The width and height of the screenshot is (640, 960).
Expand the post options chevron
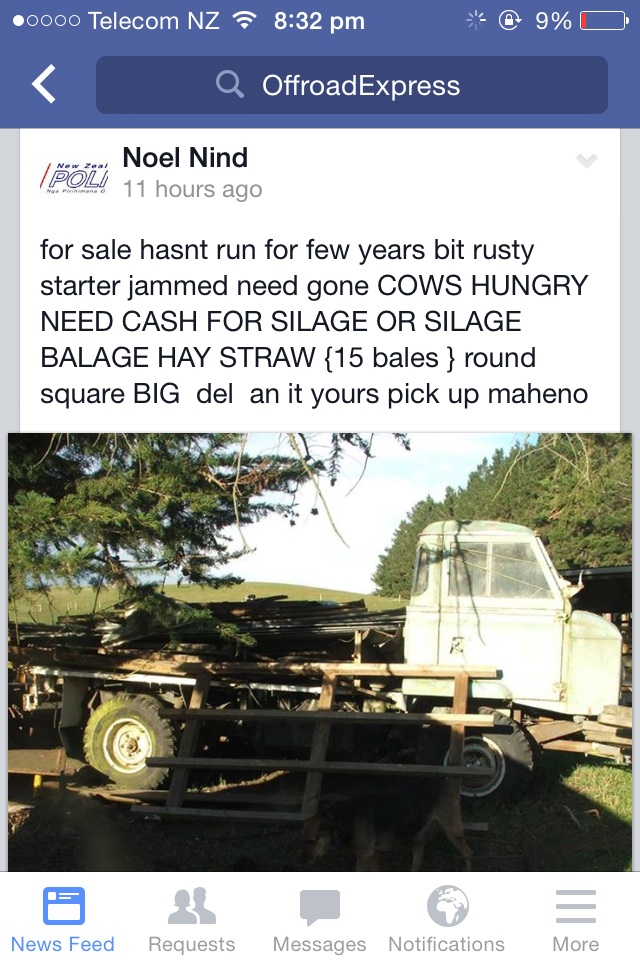587,161
